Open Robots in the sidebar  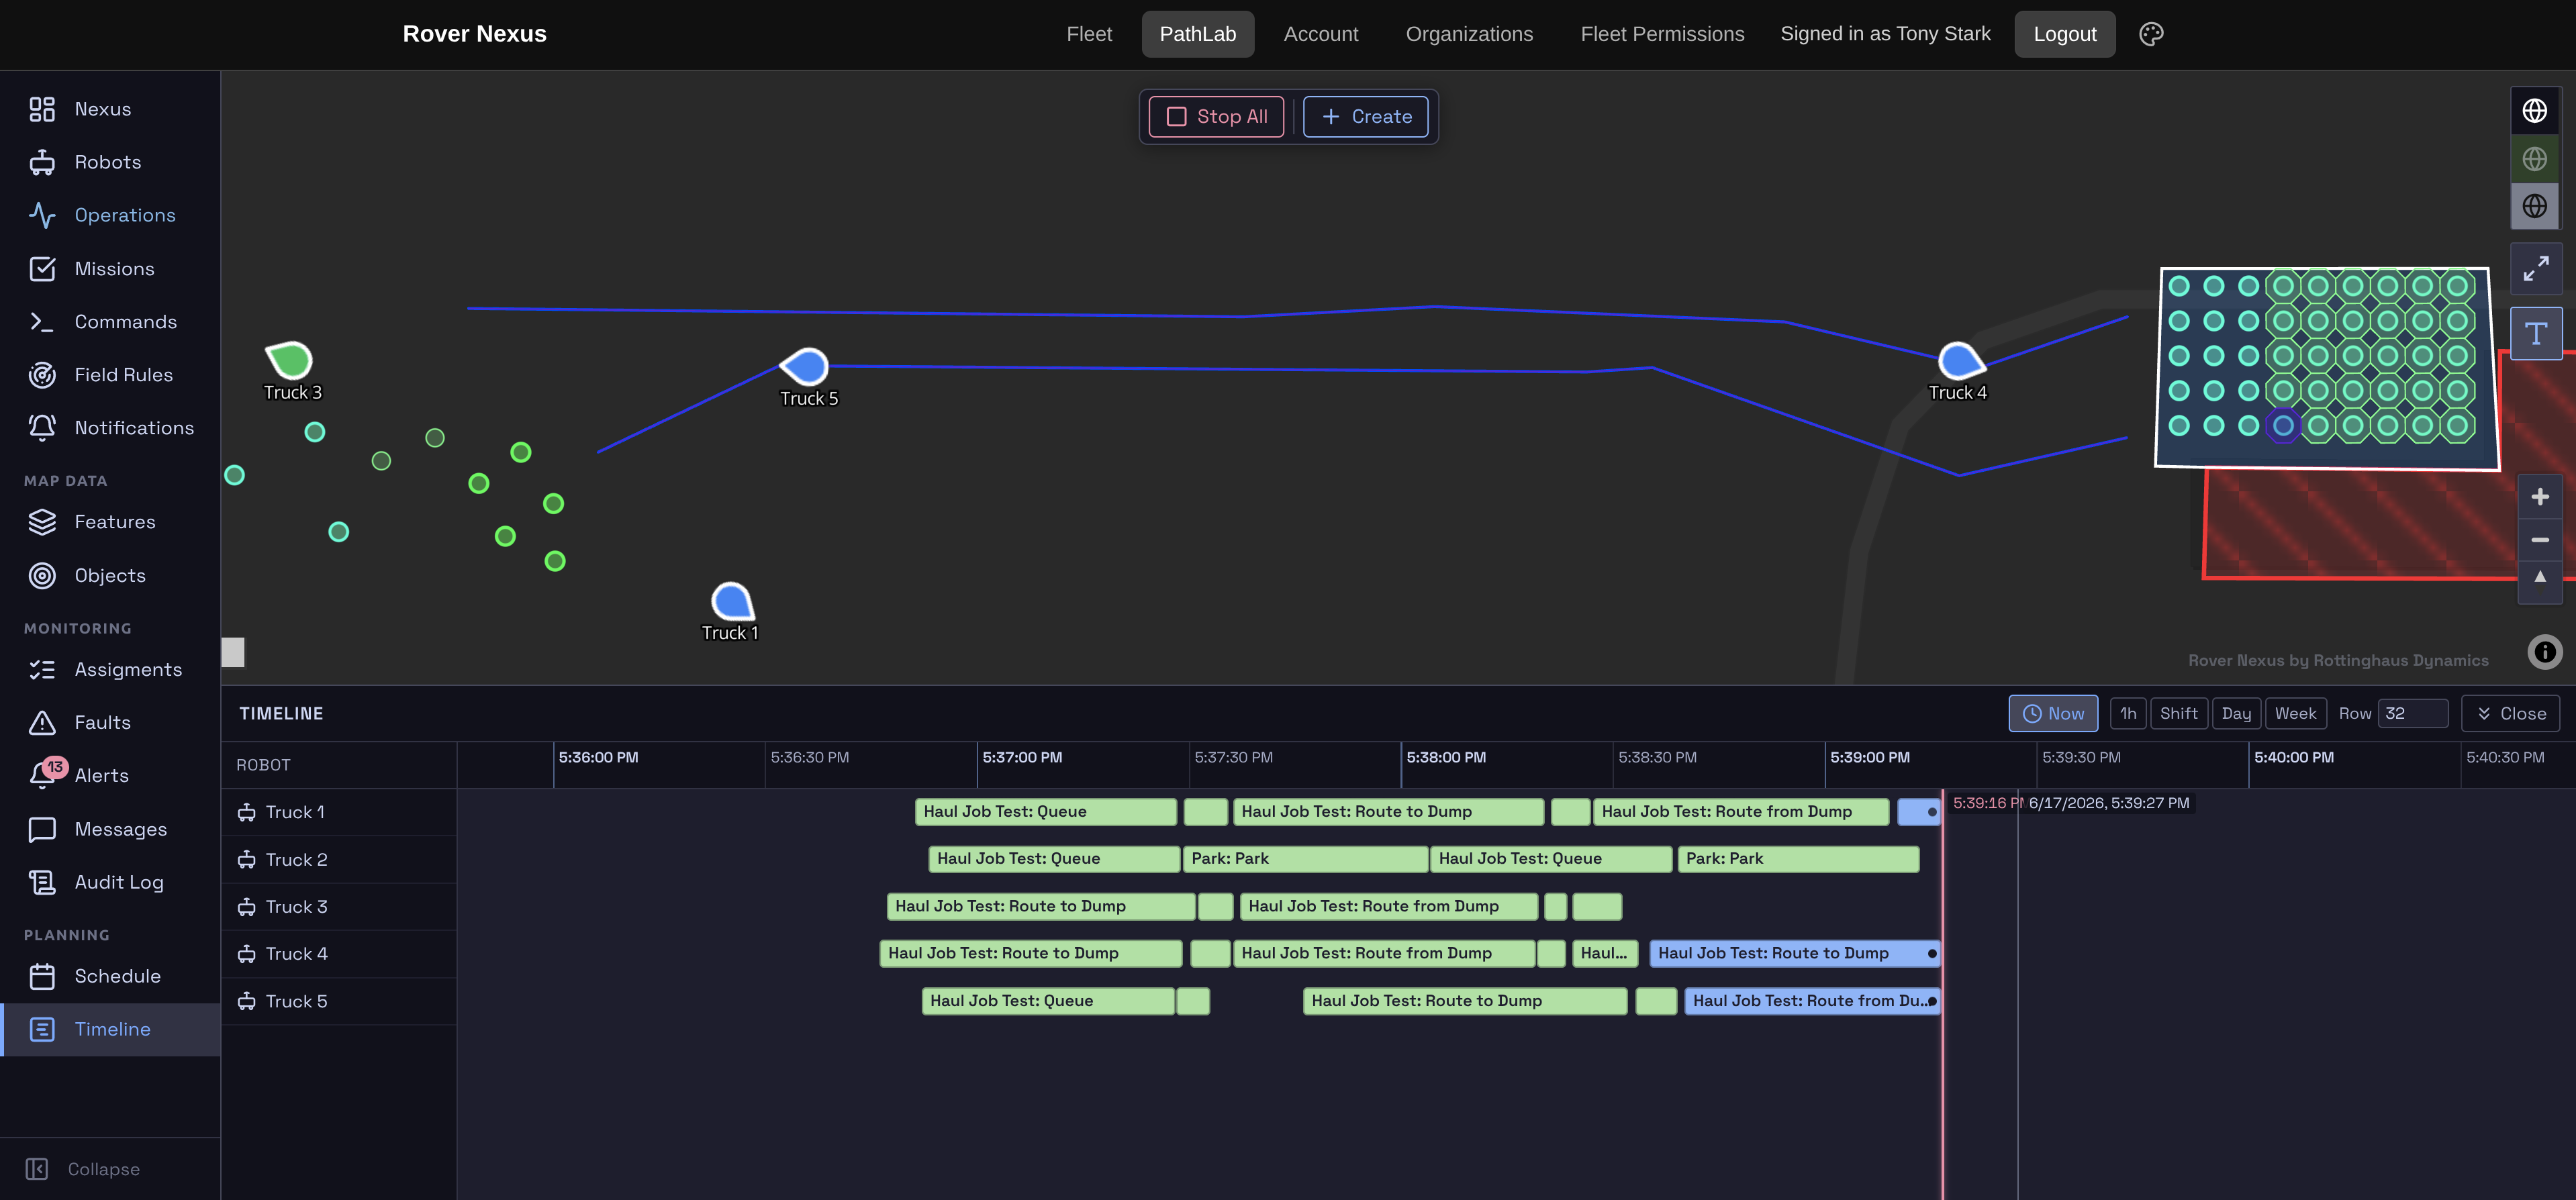(110, 162)
